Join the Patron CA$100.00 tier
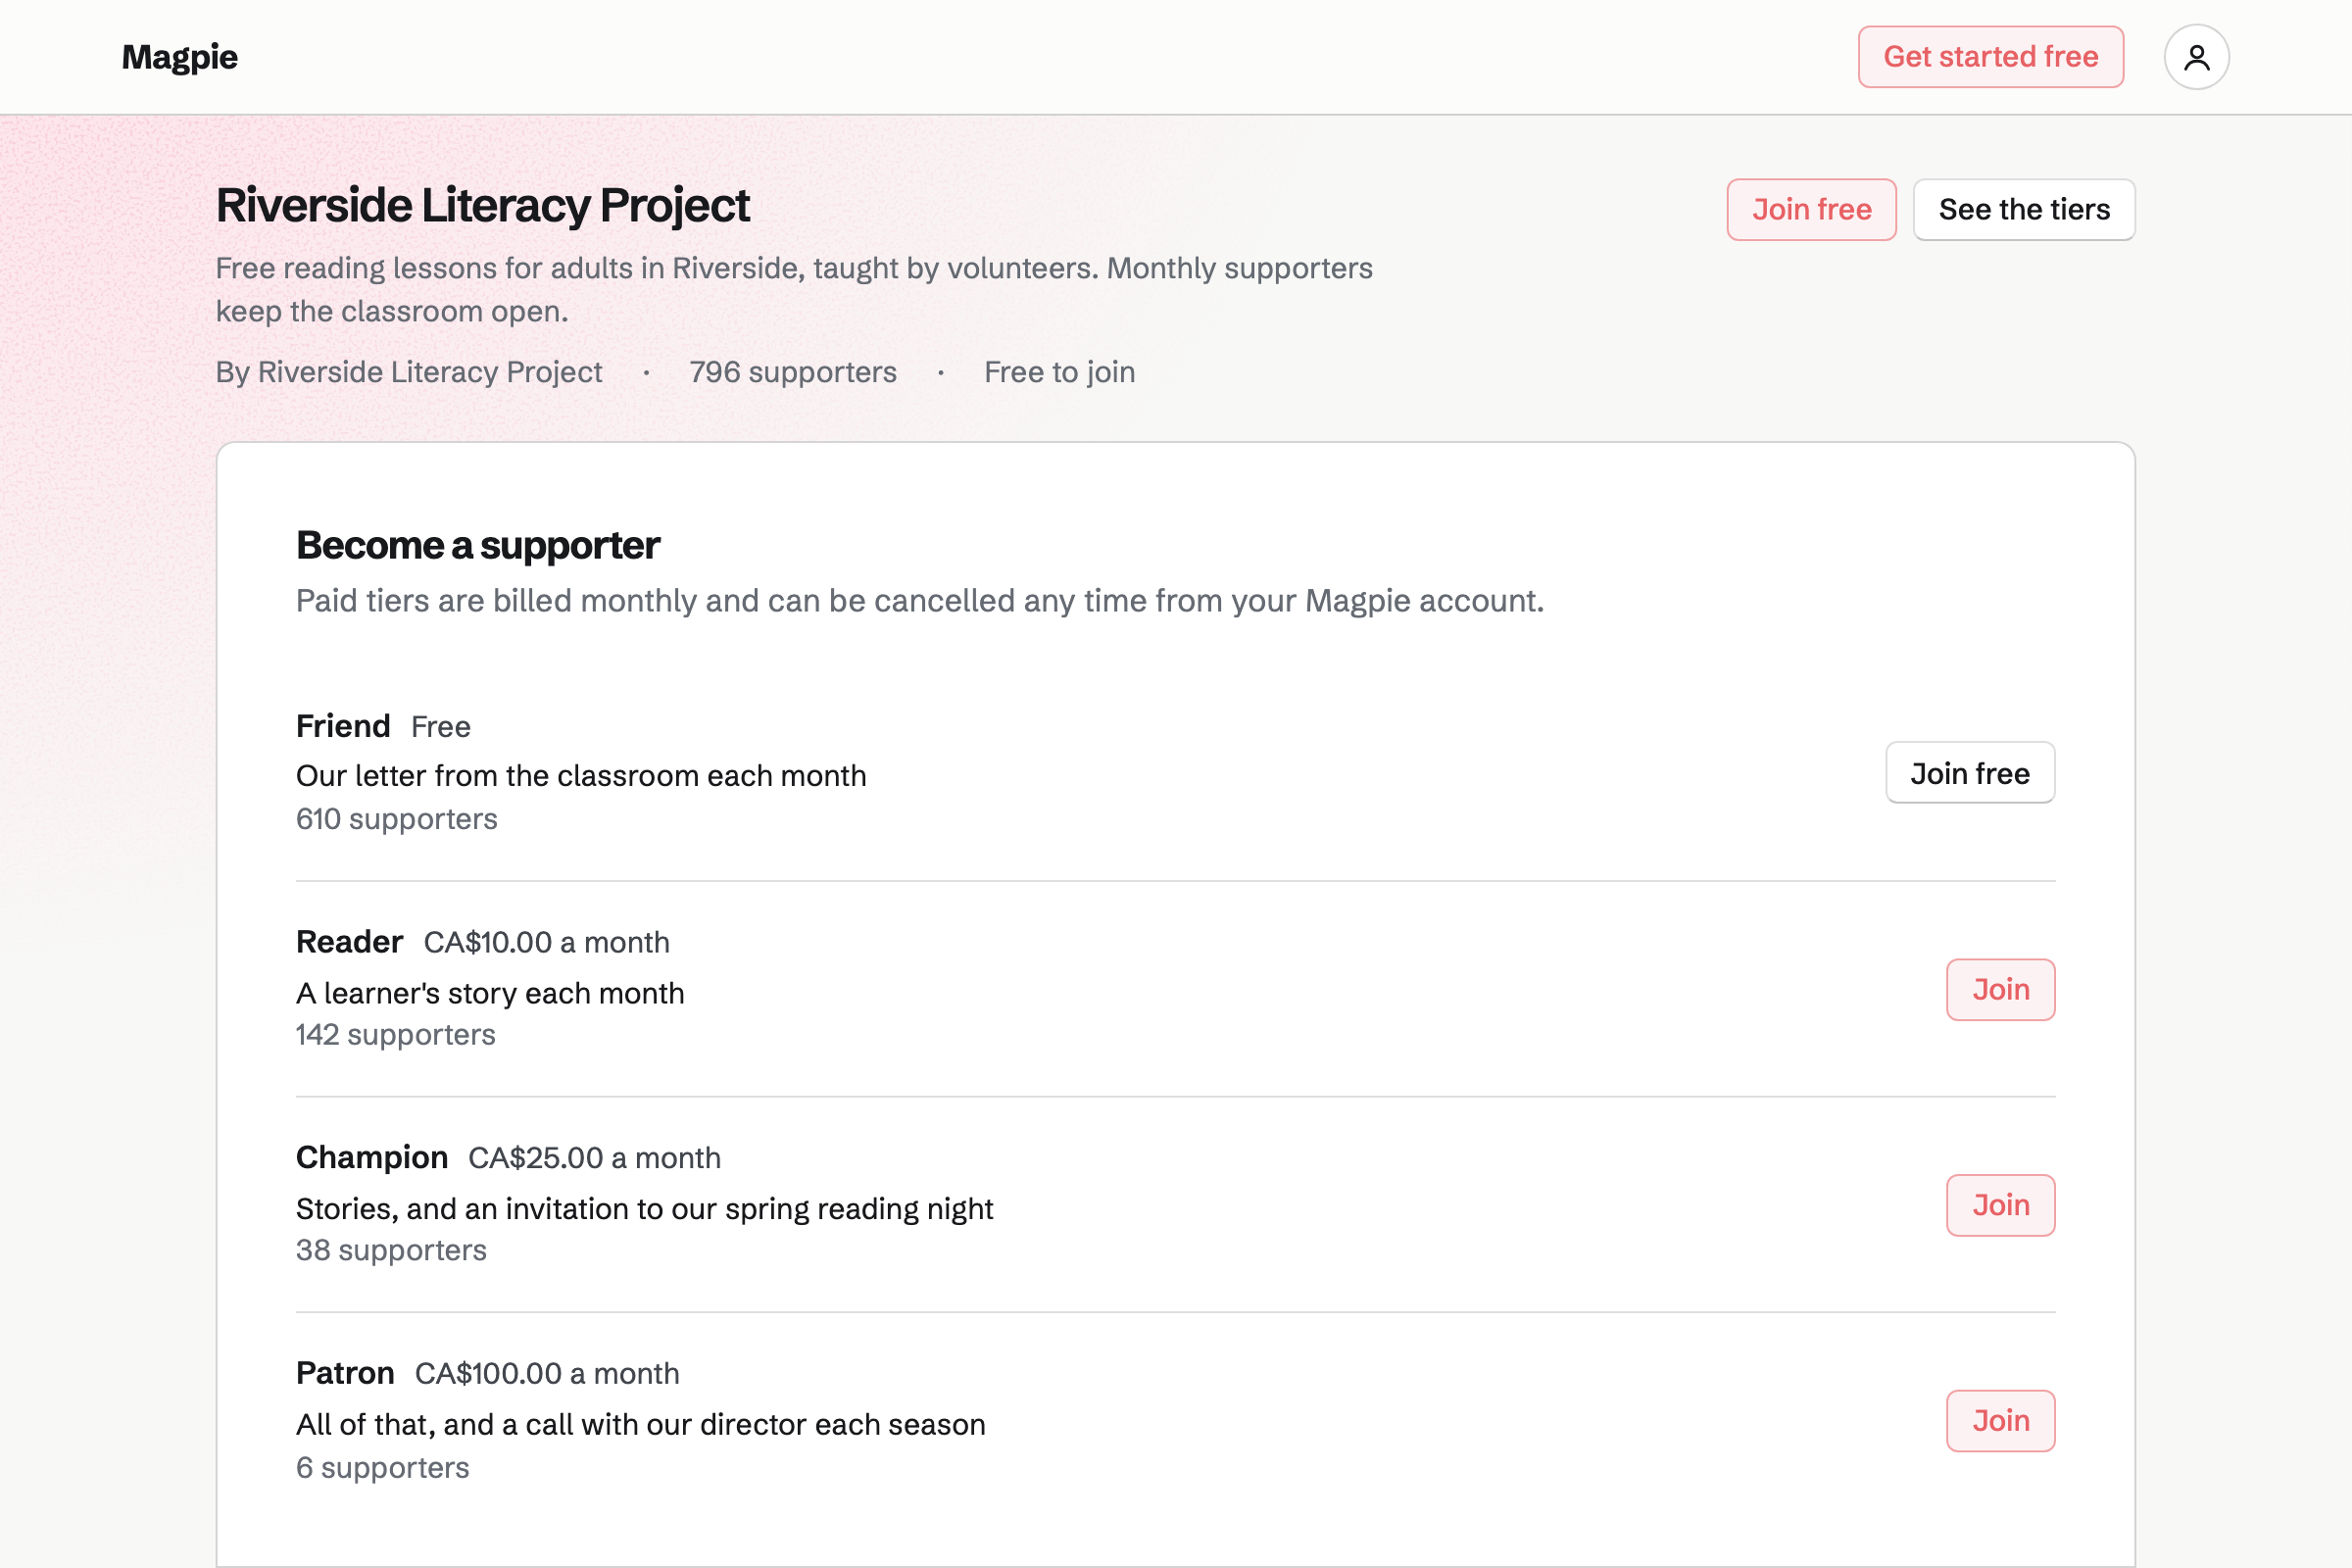 click(2000, 1420)
